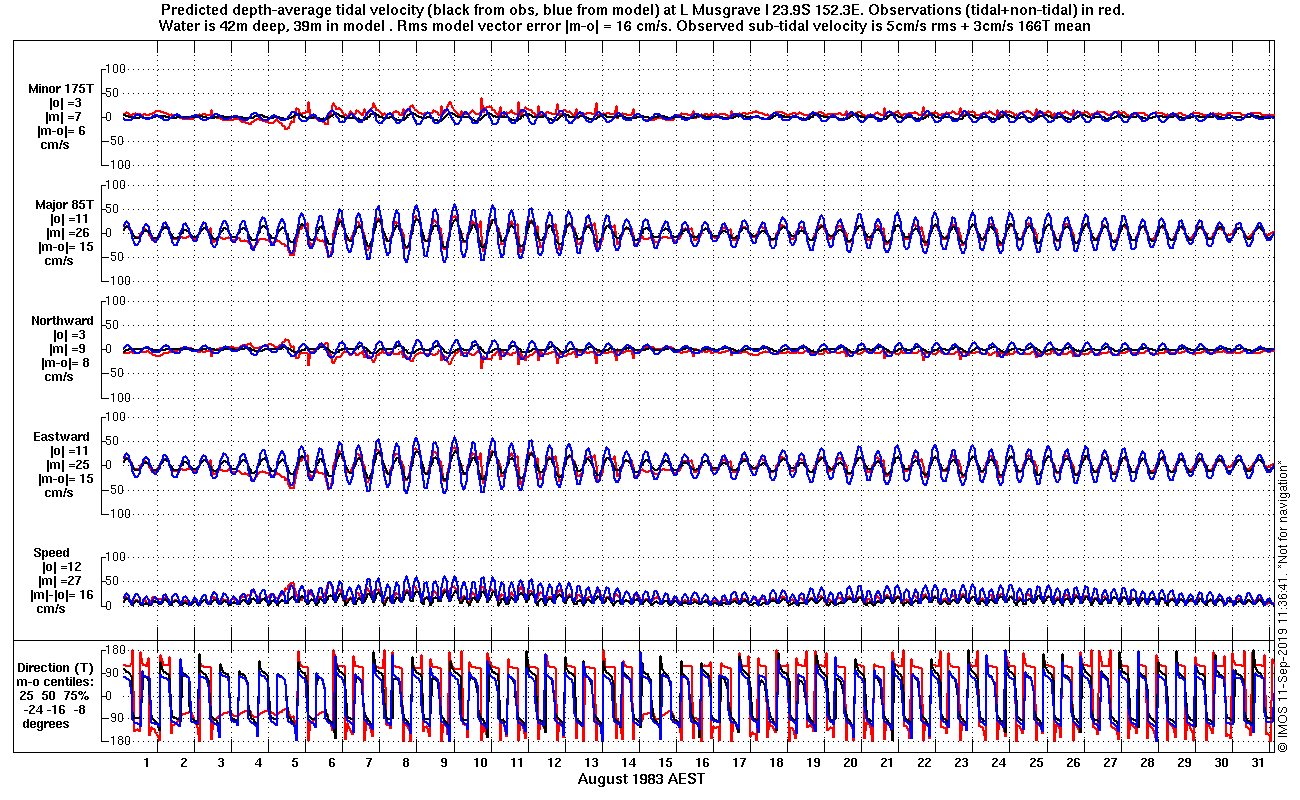1300x800 pixels.
Task: Click the day "5" label on the date axis
Action: pyautogui.click(x=295, y=762)
